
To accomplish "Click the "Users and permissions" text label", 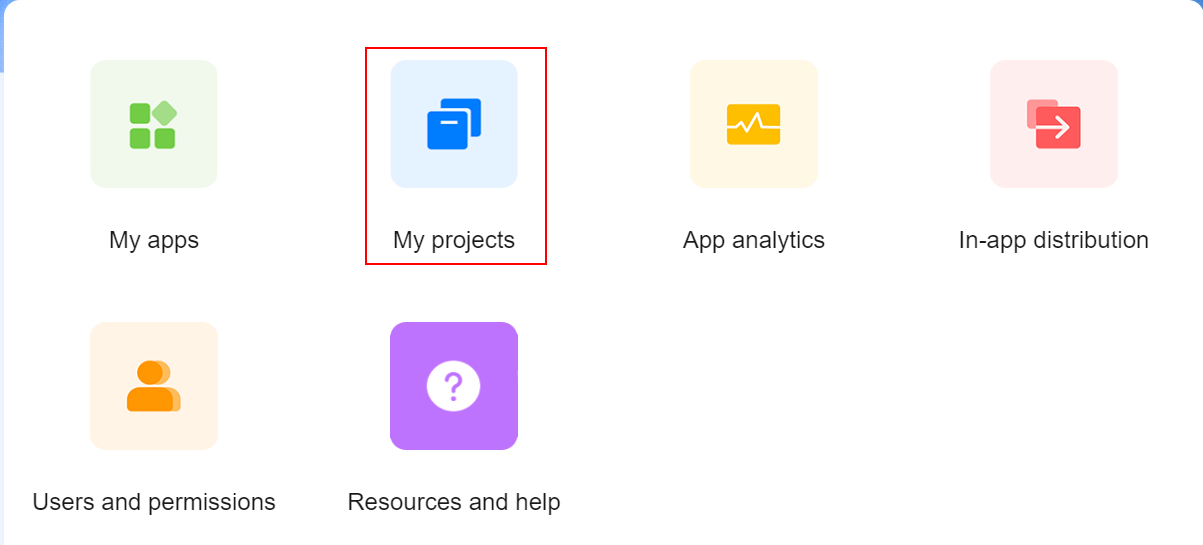I will [154, 502].
